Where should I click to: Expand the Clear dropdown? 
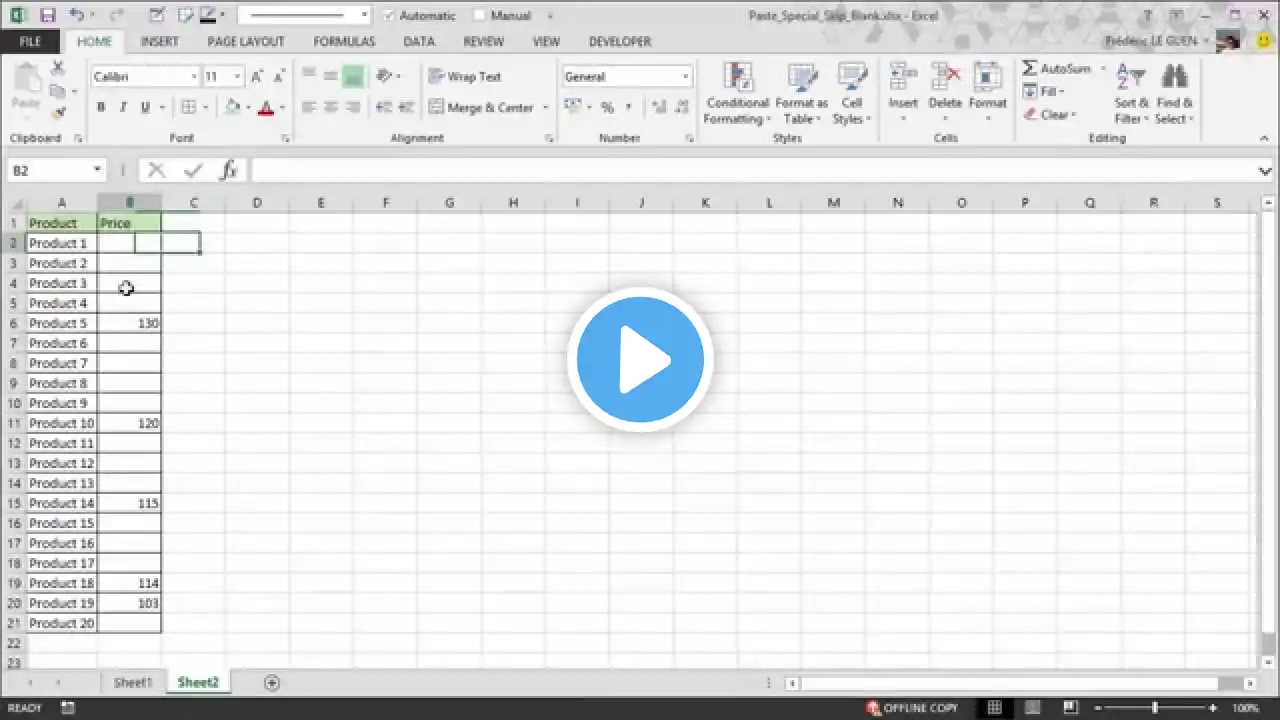(x=1073, y=115)
